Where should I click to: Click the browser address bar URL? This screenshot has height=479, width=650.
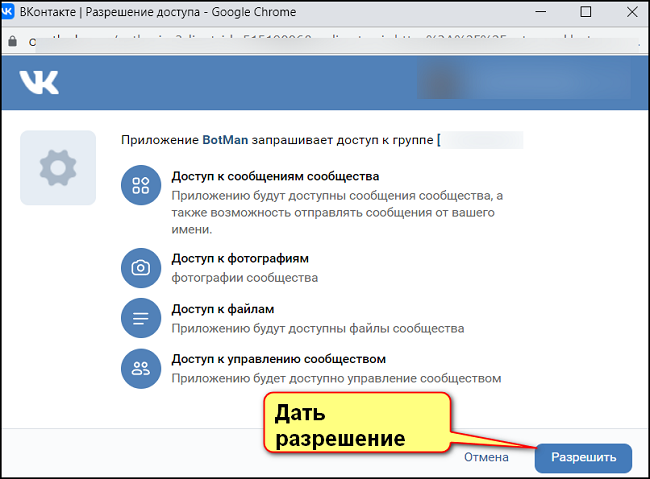pos(334,42)
